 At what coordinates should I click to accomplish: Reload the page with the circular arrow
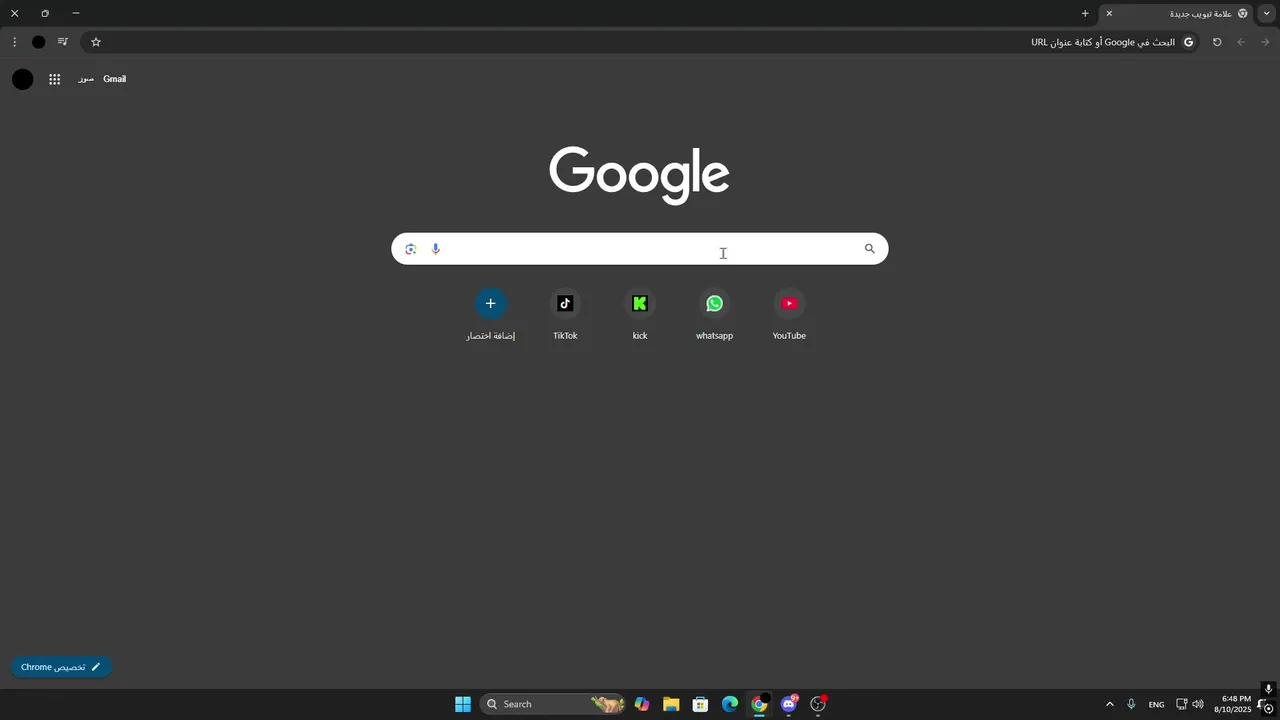(1217, 42)
